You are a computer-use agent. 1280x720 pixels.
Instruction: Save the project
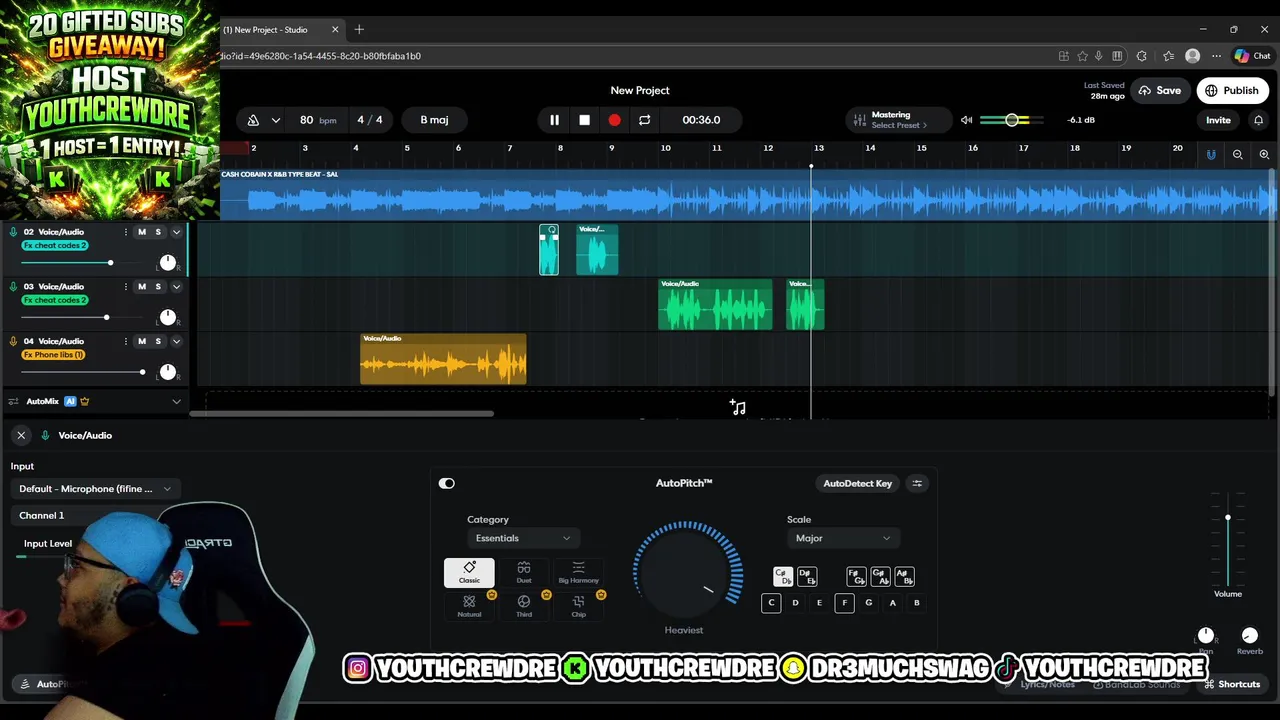[x=1159, y=91]
